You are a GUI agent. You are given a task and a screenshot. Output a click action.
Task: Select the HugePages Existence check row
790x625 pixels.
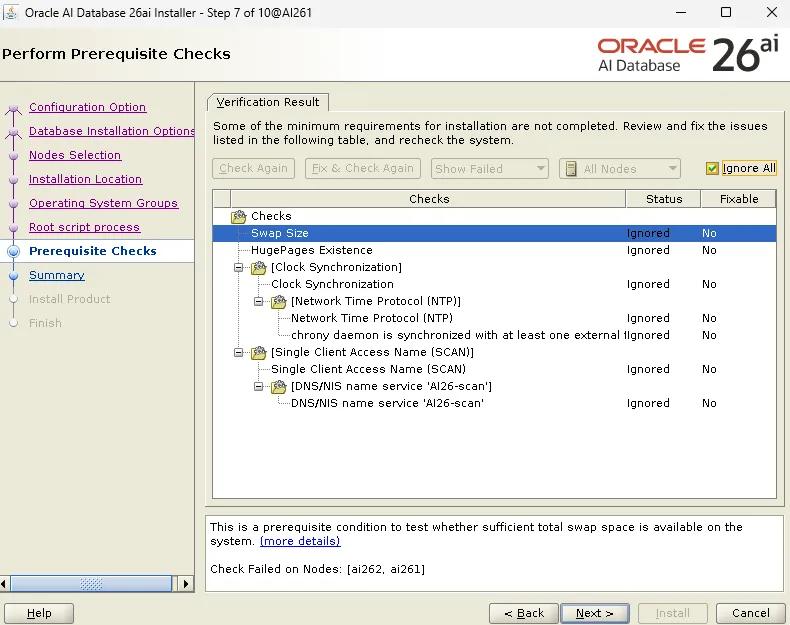point(494,250)
